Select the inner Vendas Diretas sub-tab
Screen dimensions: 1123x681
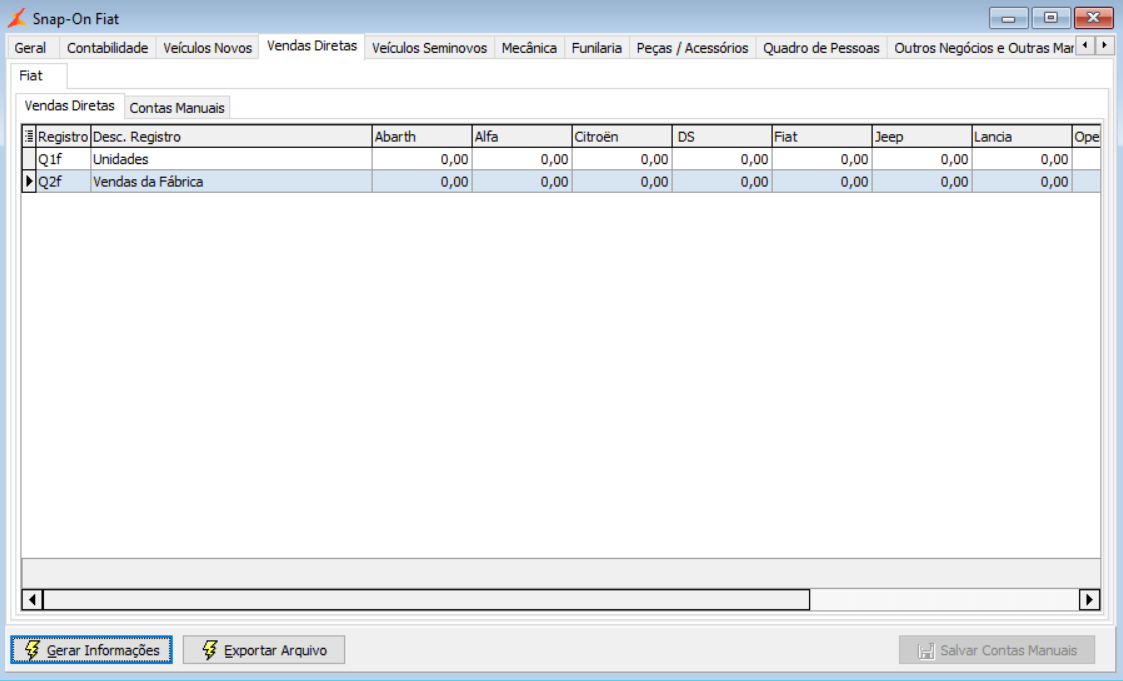click(x=69, y=105)
